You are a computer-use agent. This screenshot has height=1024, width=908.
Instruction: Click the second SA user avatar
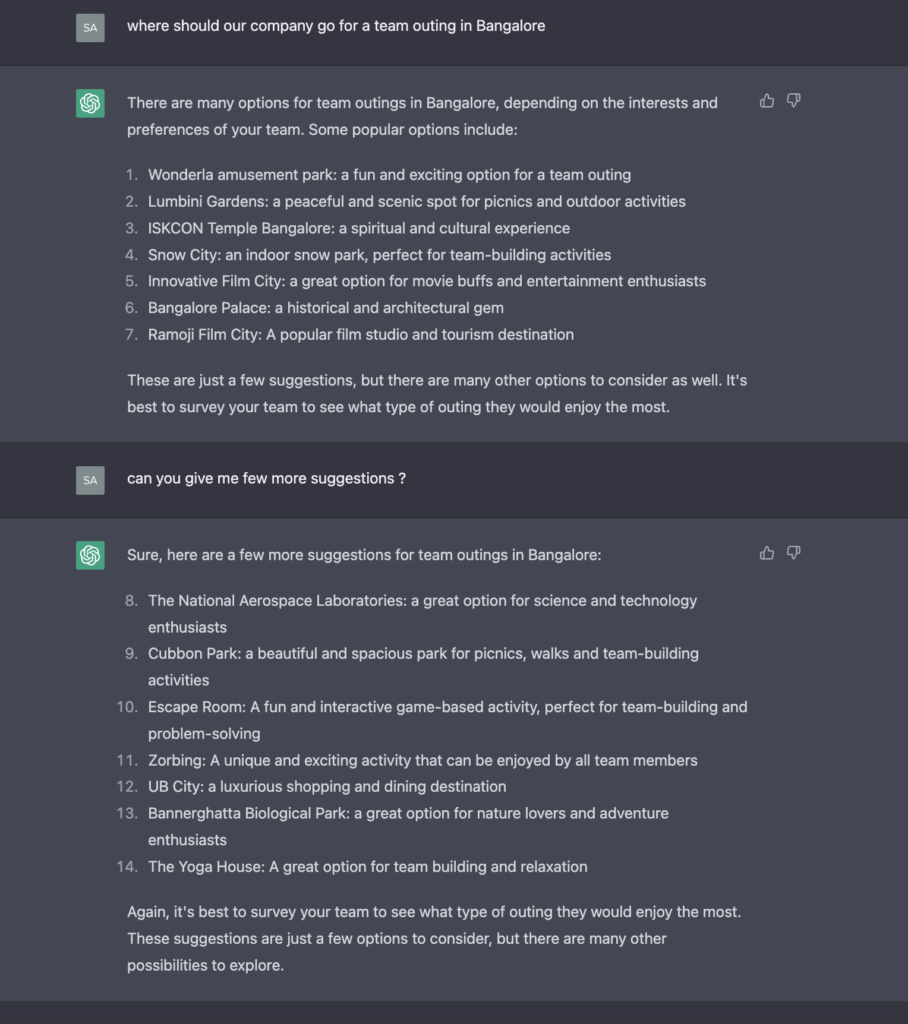(x=90, y=480)
